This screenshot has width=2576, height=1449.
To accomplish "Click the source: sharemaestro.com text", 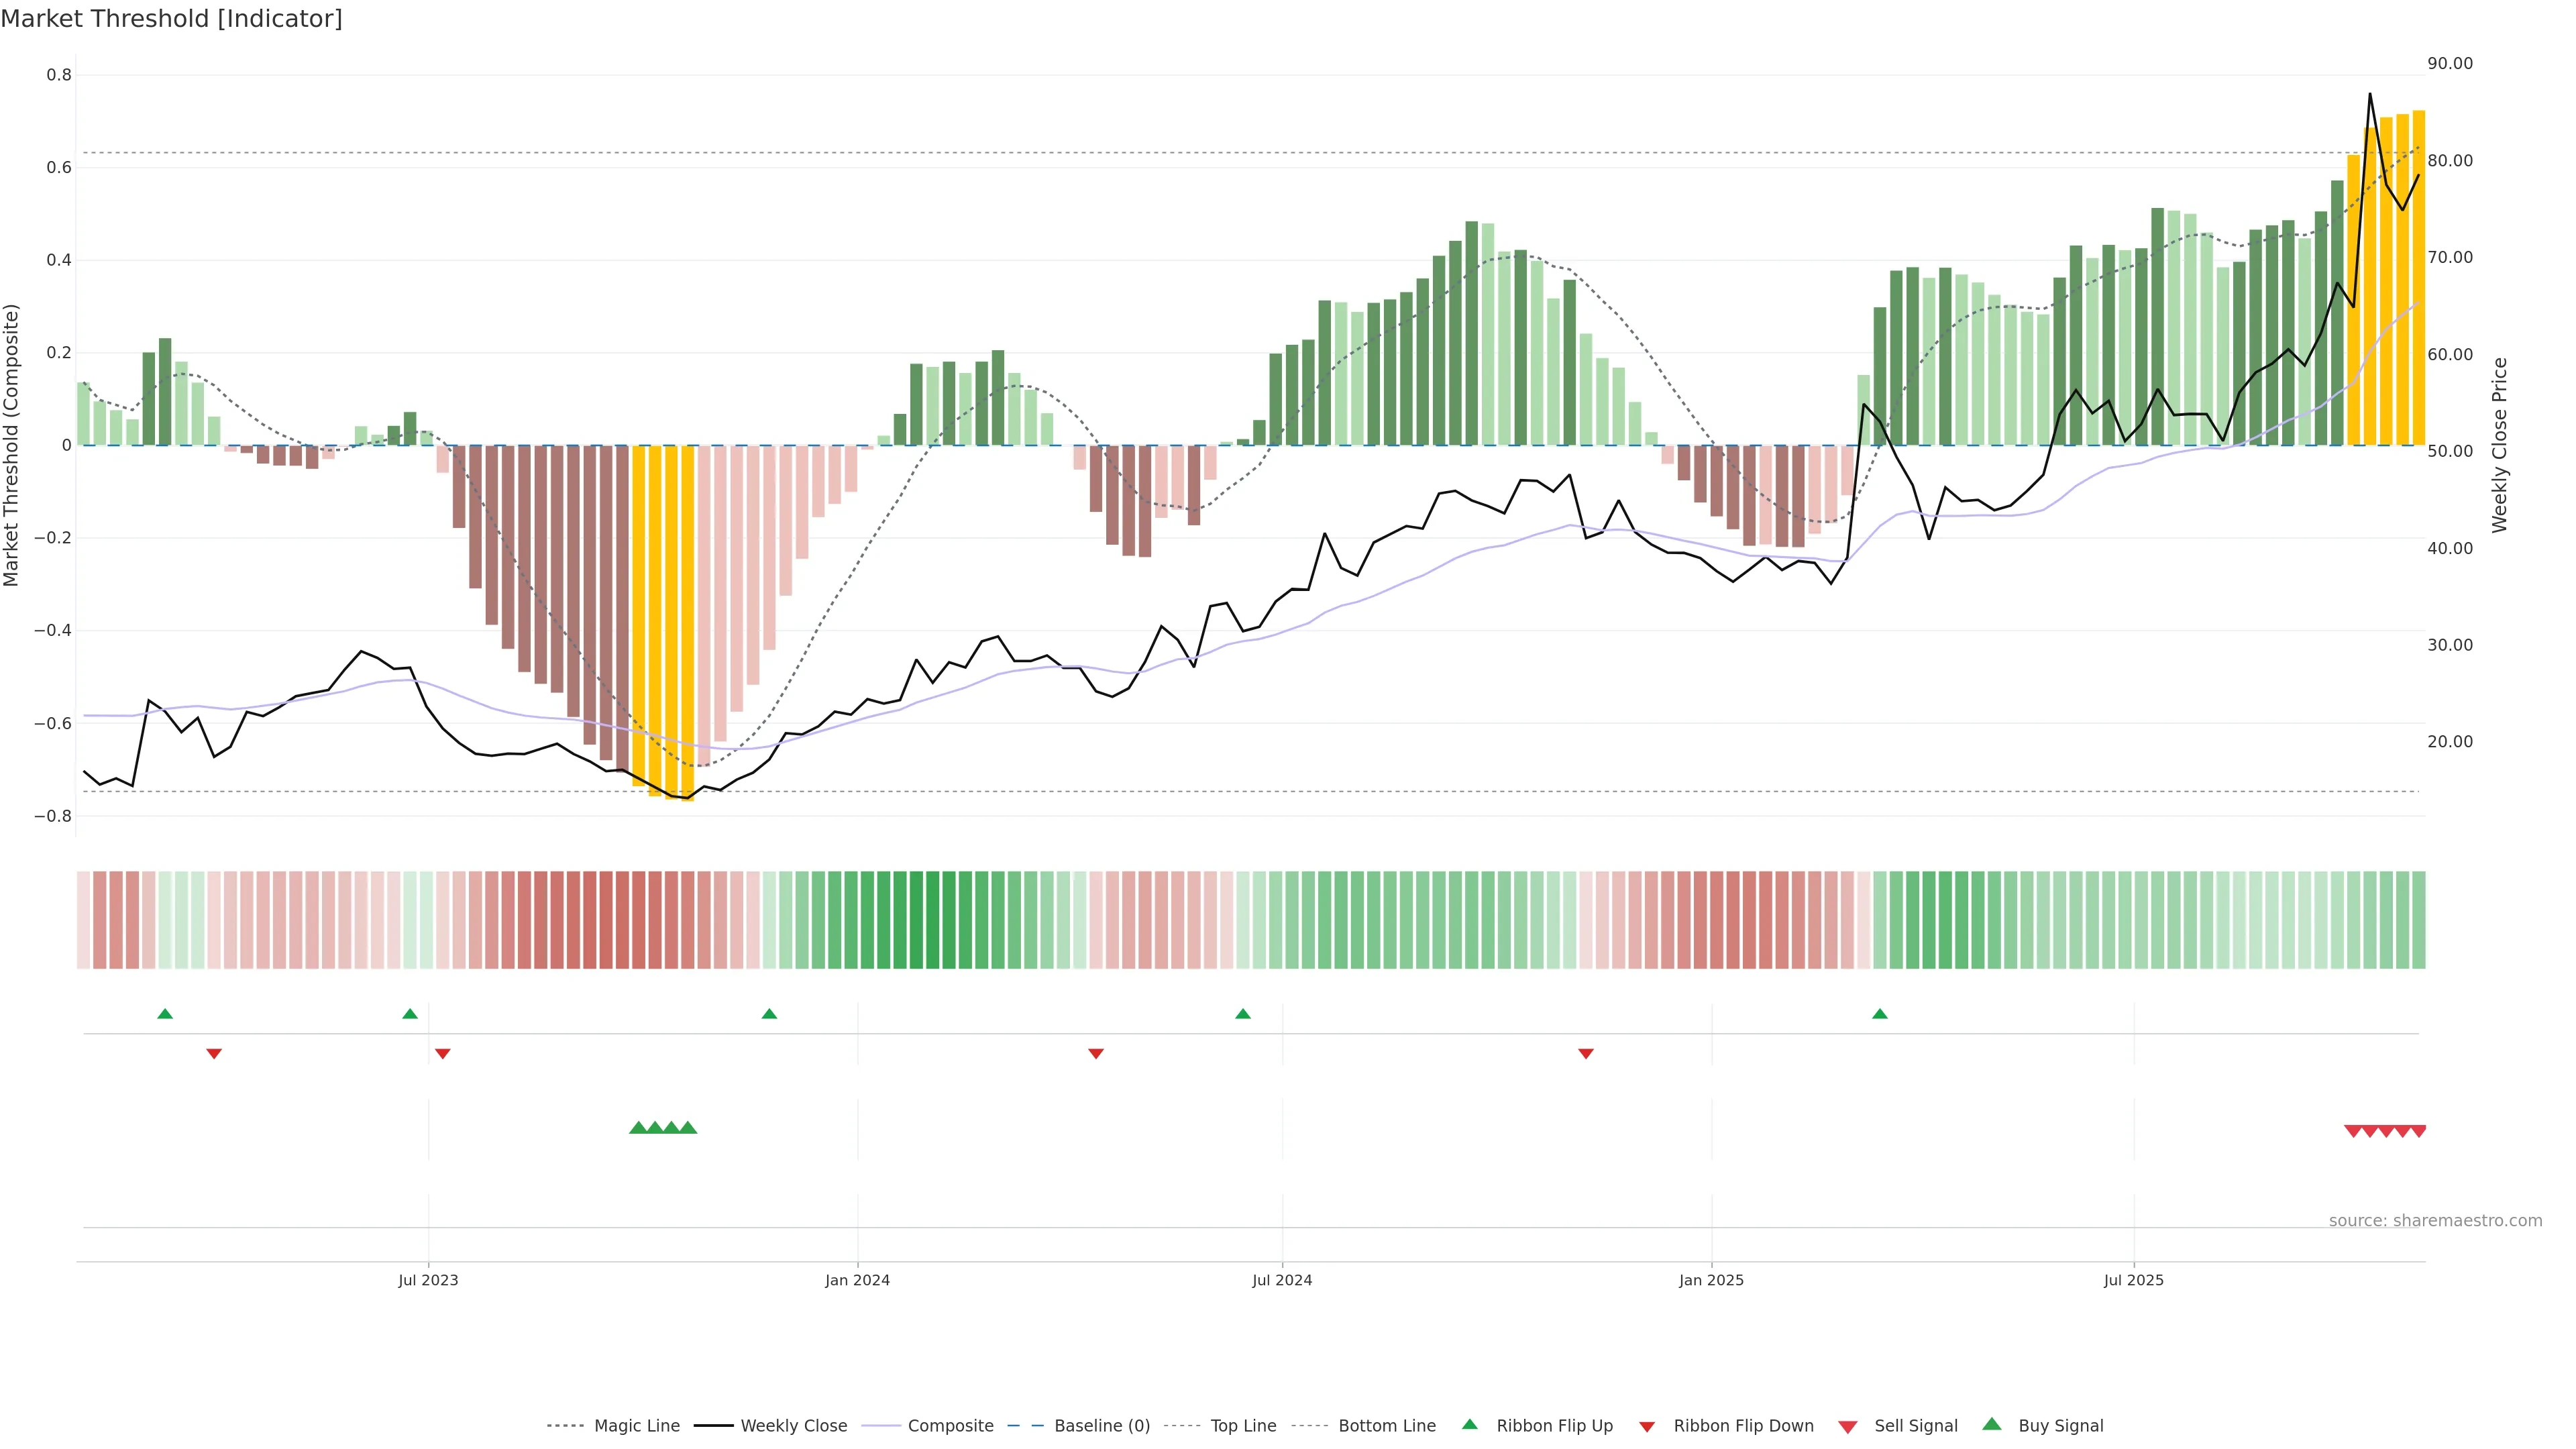I will click(2435, 1220).
